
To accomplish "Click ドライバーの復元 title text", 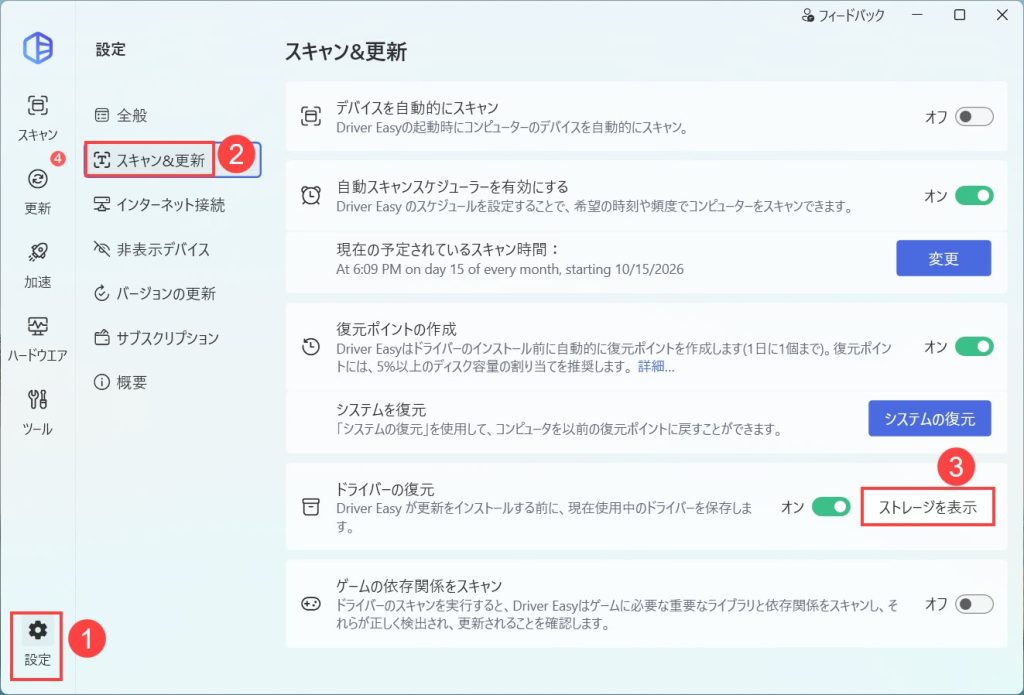I will coord(385,489).
